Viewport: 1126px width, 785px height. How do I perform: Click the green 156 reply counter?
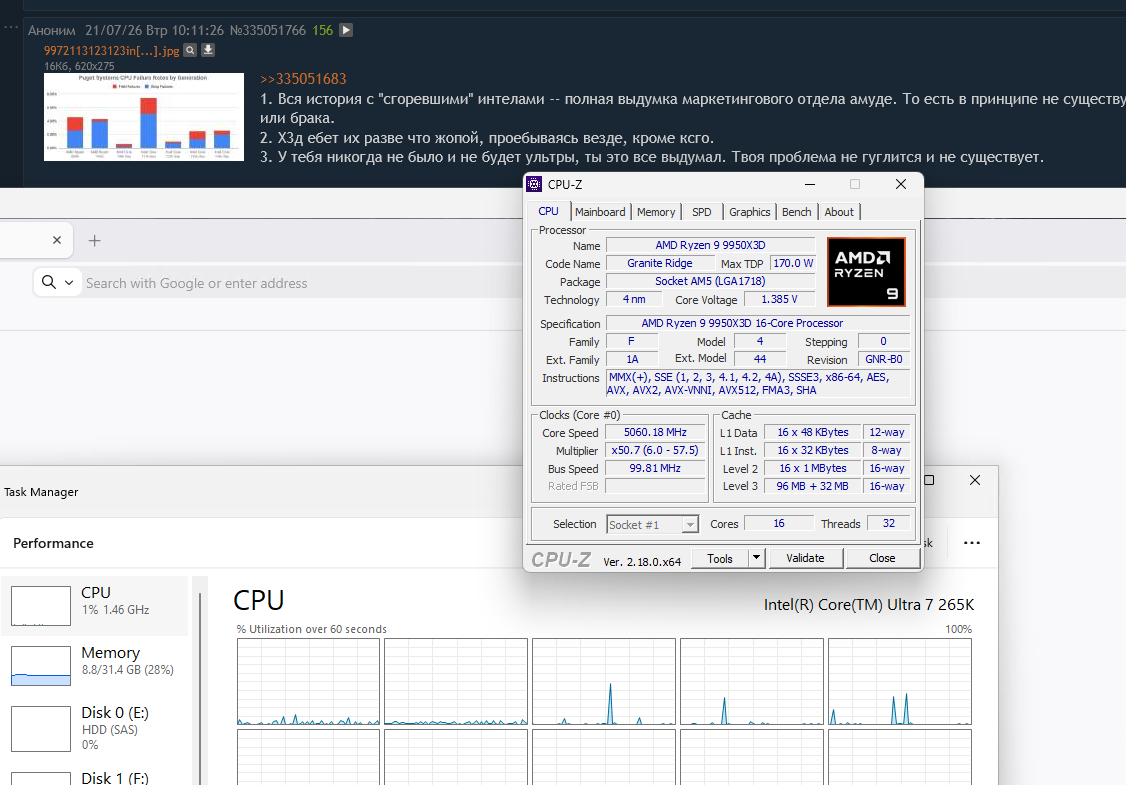(x=322, y=30)
